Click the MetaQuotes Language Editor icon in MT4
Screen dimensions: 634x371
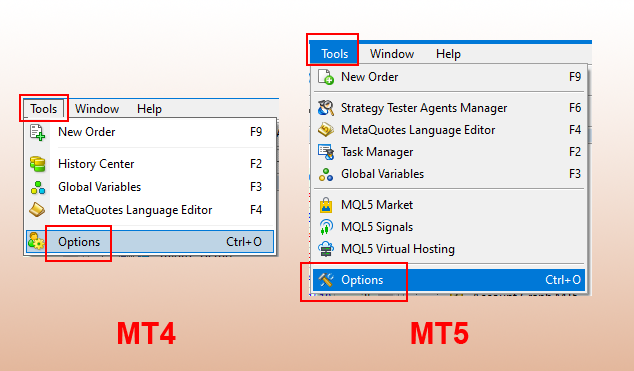(x=37, y=210)
